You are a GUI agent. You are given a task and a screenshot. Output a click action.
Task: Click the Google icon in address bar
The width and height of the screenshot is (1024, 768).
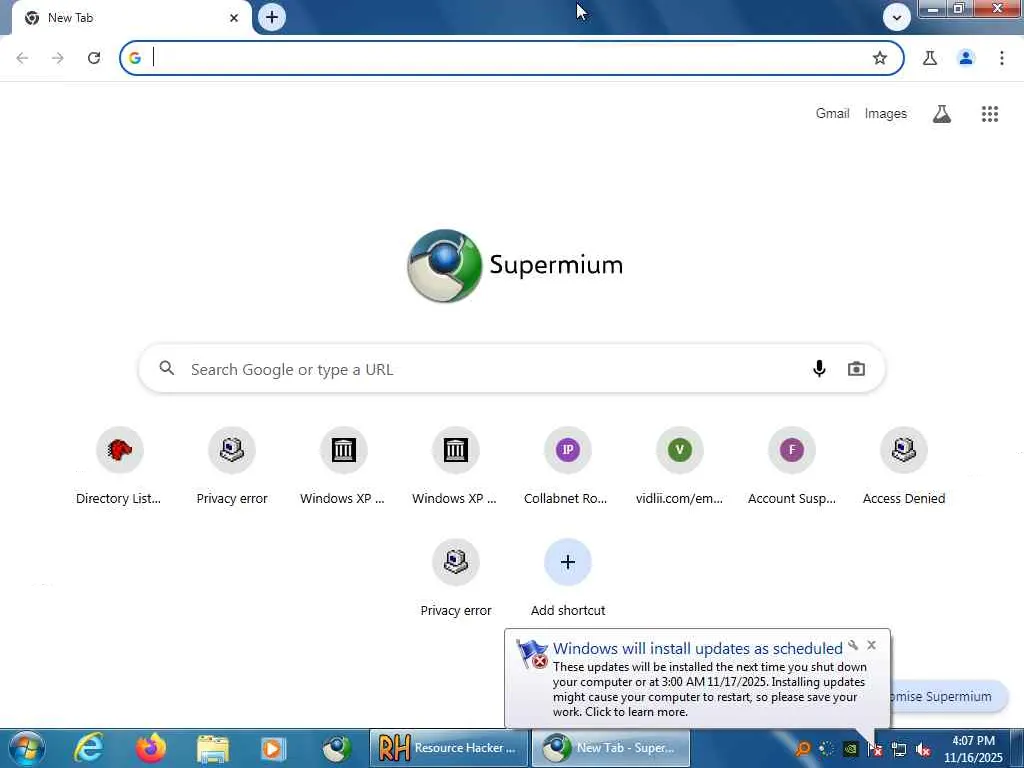point(135,58)
